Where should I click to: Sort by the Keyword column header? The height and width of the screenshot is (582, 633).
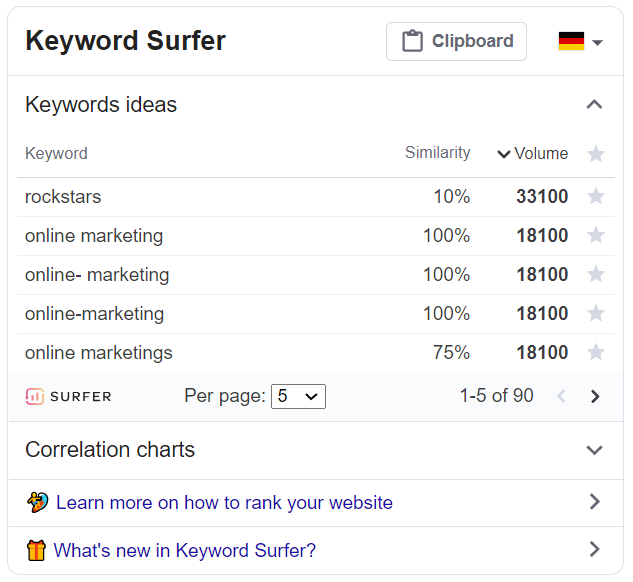click(x=56, y=153)
